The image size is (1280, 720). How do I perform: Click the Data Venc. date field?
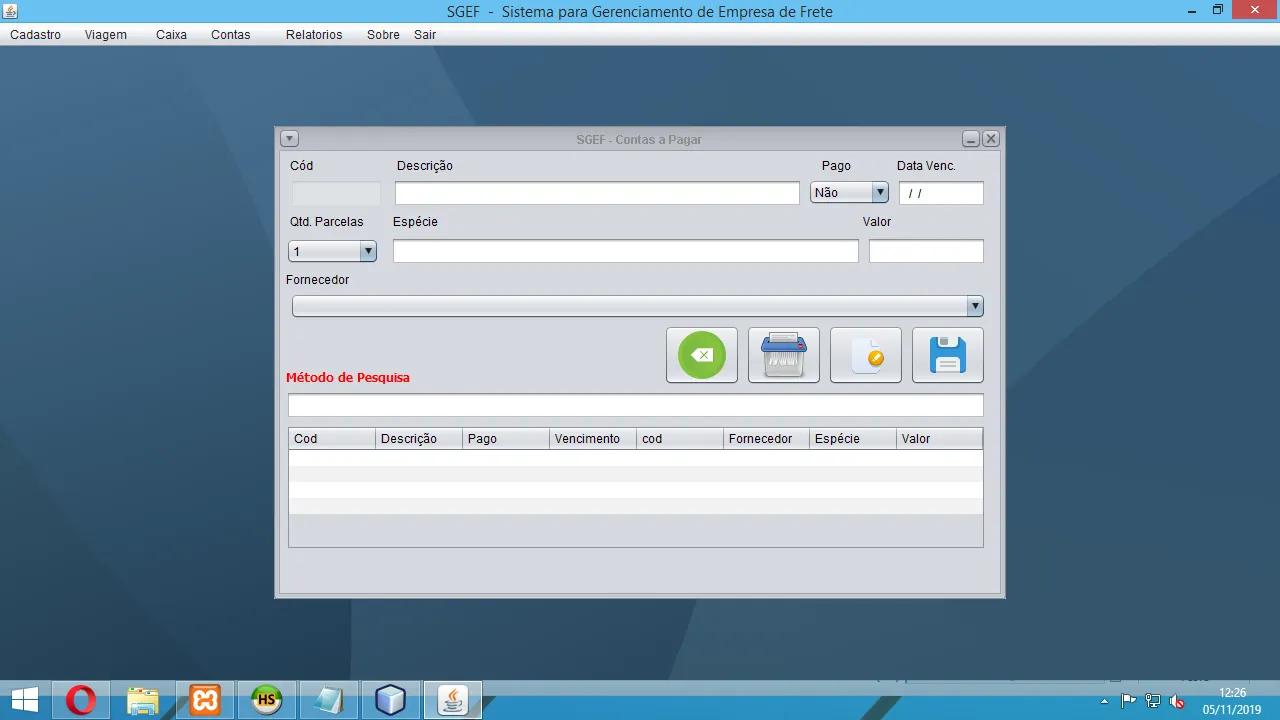coord(941,193)
